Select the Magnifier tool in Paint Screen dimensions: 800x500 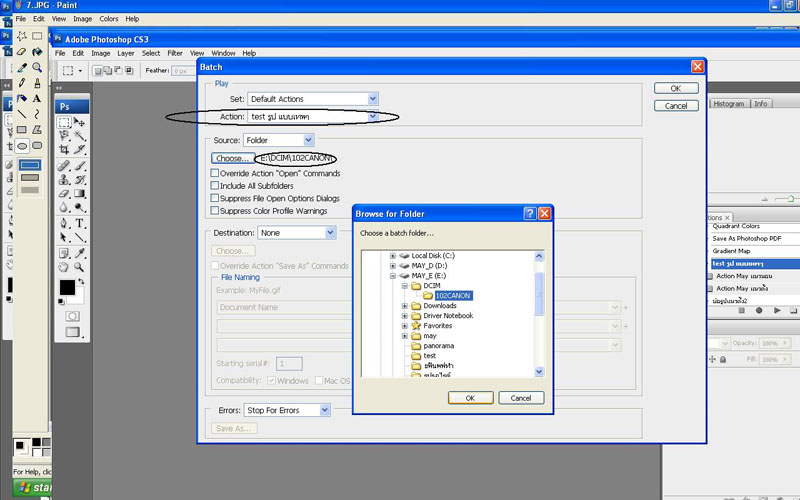(x=37, y=67)
